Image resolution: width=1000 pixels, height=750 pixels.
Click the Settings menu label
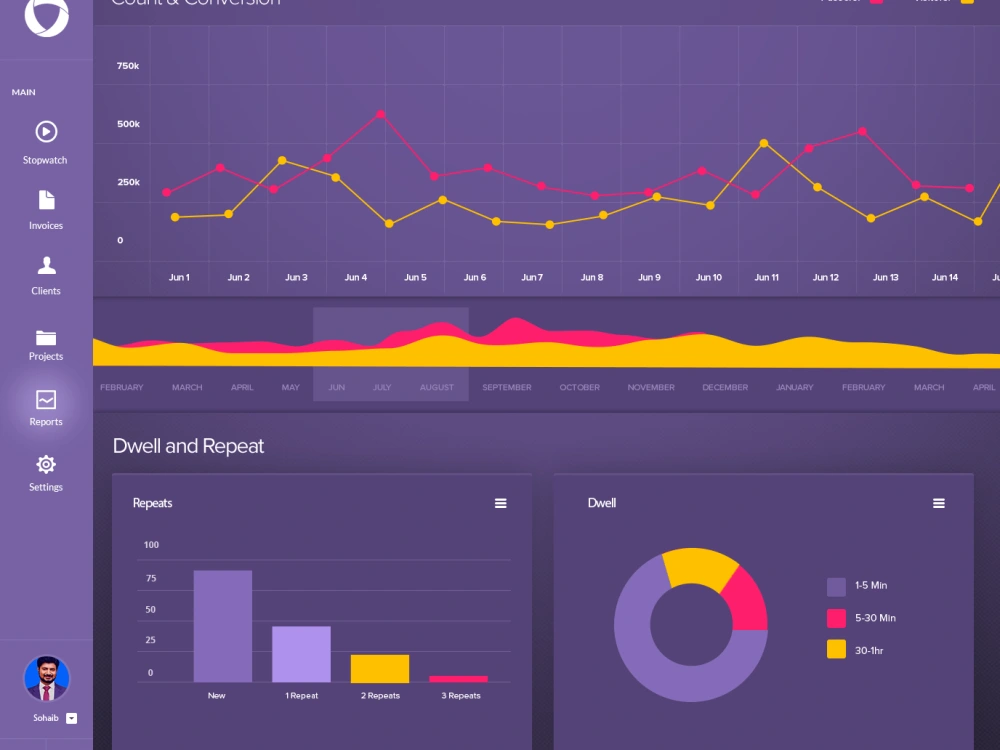click(46, 487)
